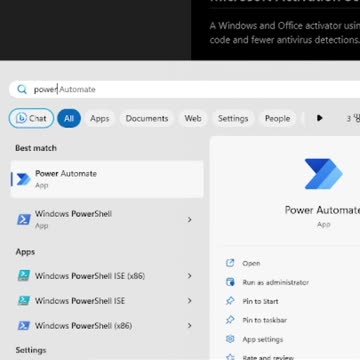Click the Open action icon
Image resolution: width=360 pixels, height=360 pixels.
pos(230,263)
